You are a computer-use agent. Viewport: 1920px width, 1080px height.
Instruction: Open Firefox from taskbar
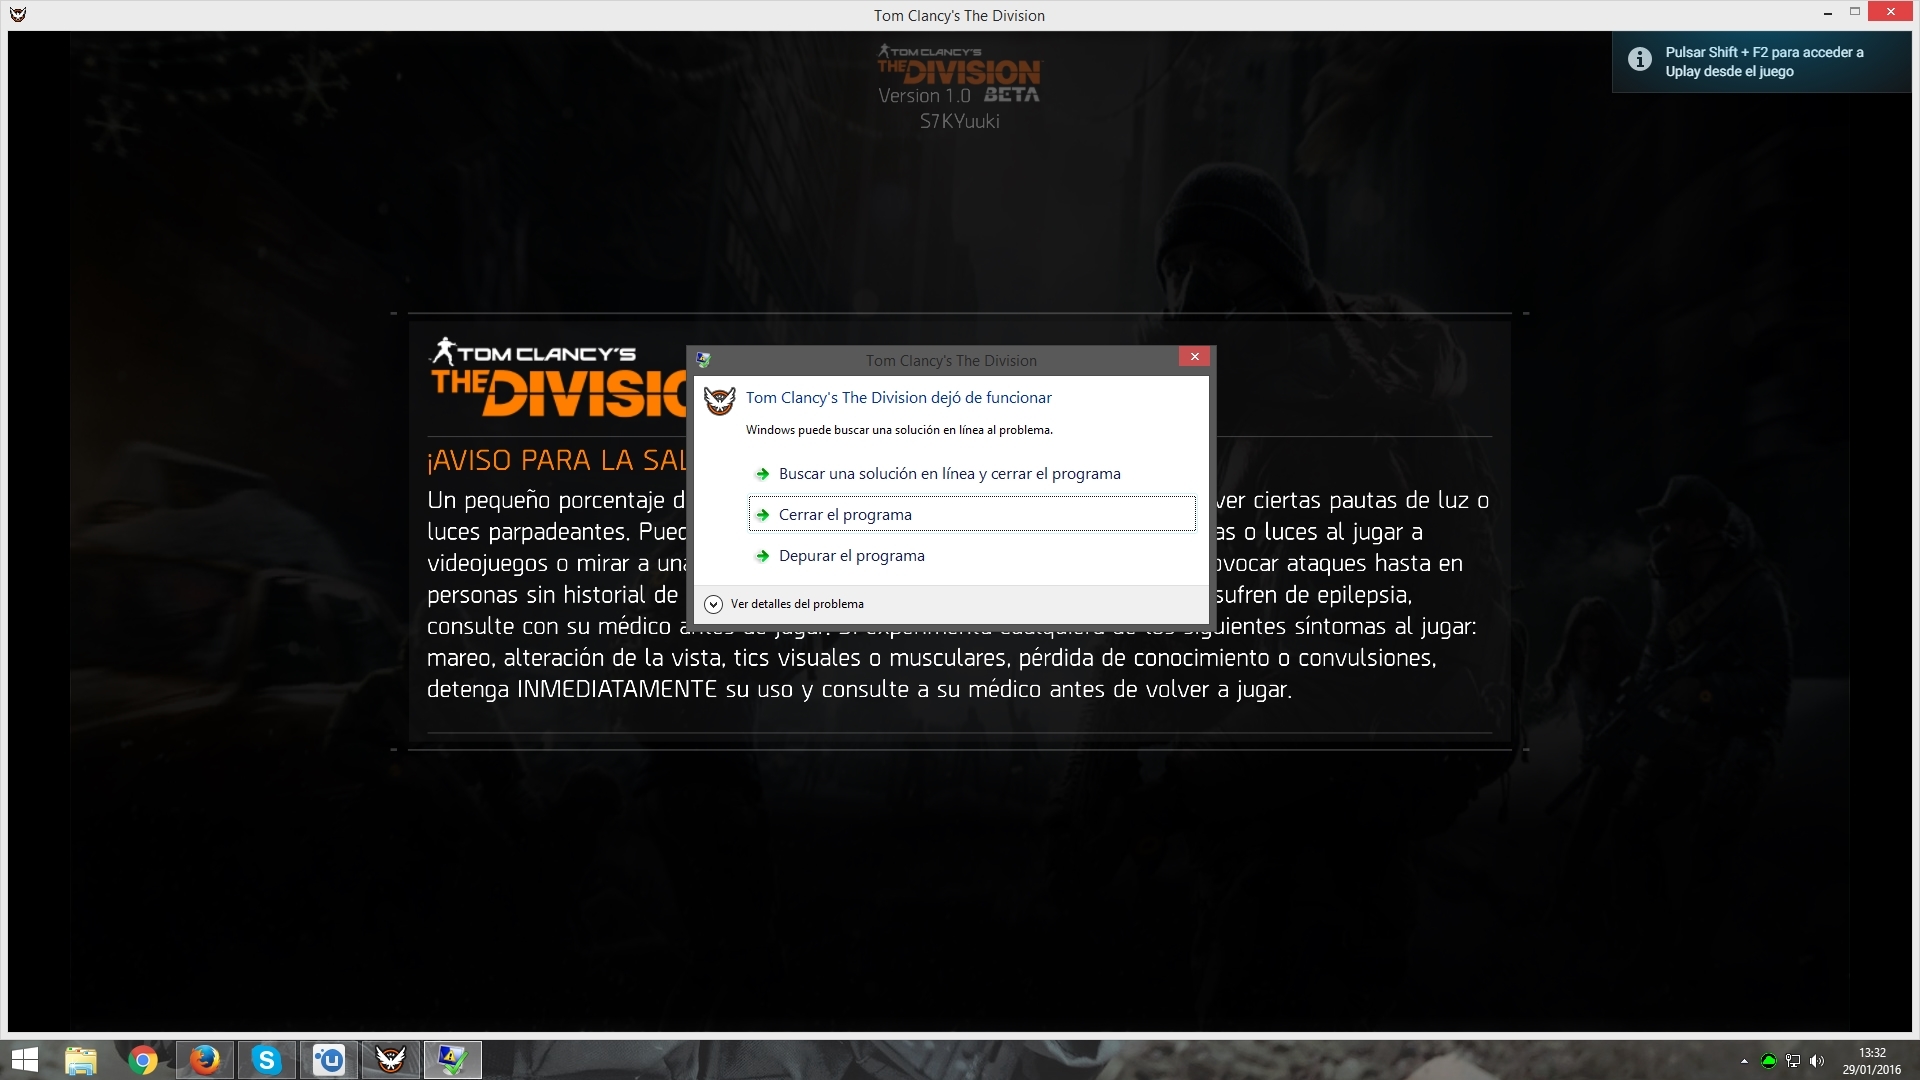[205, 1060]
